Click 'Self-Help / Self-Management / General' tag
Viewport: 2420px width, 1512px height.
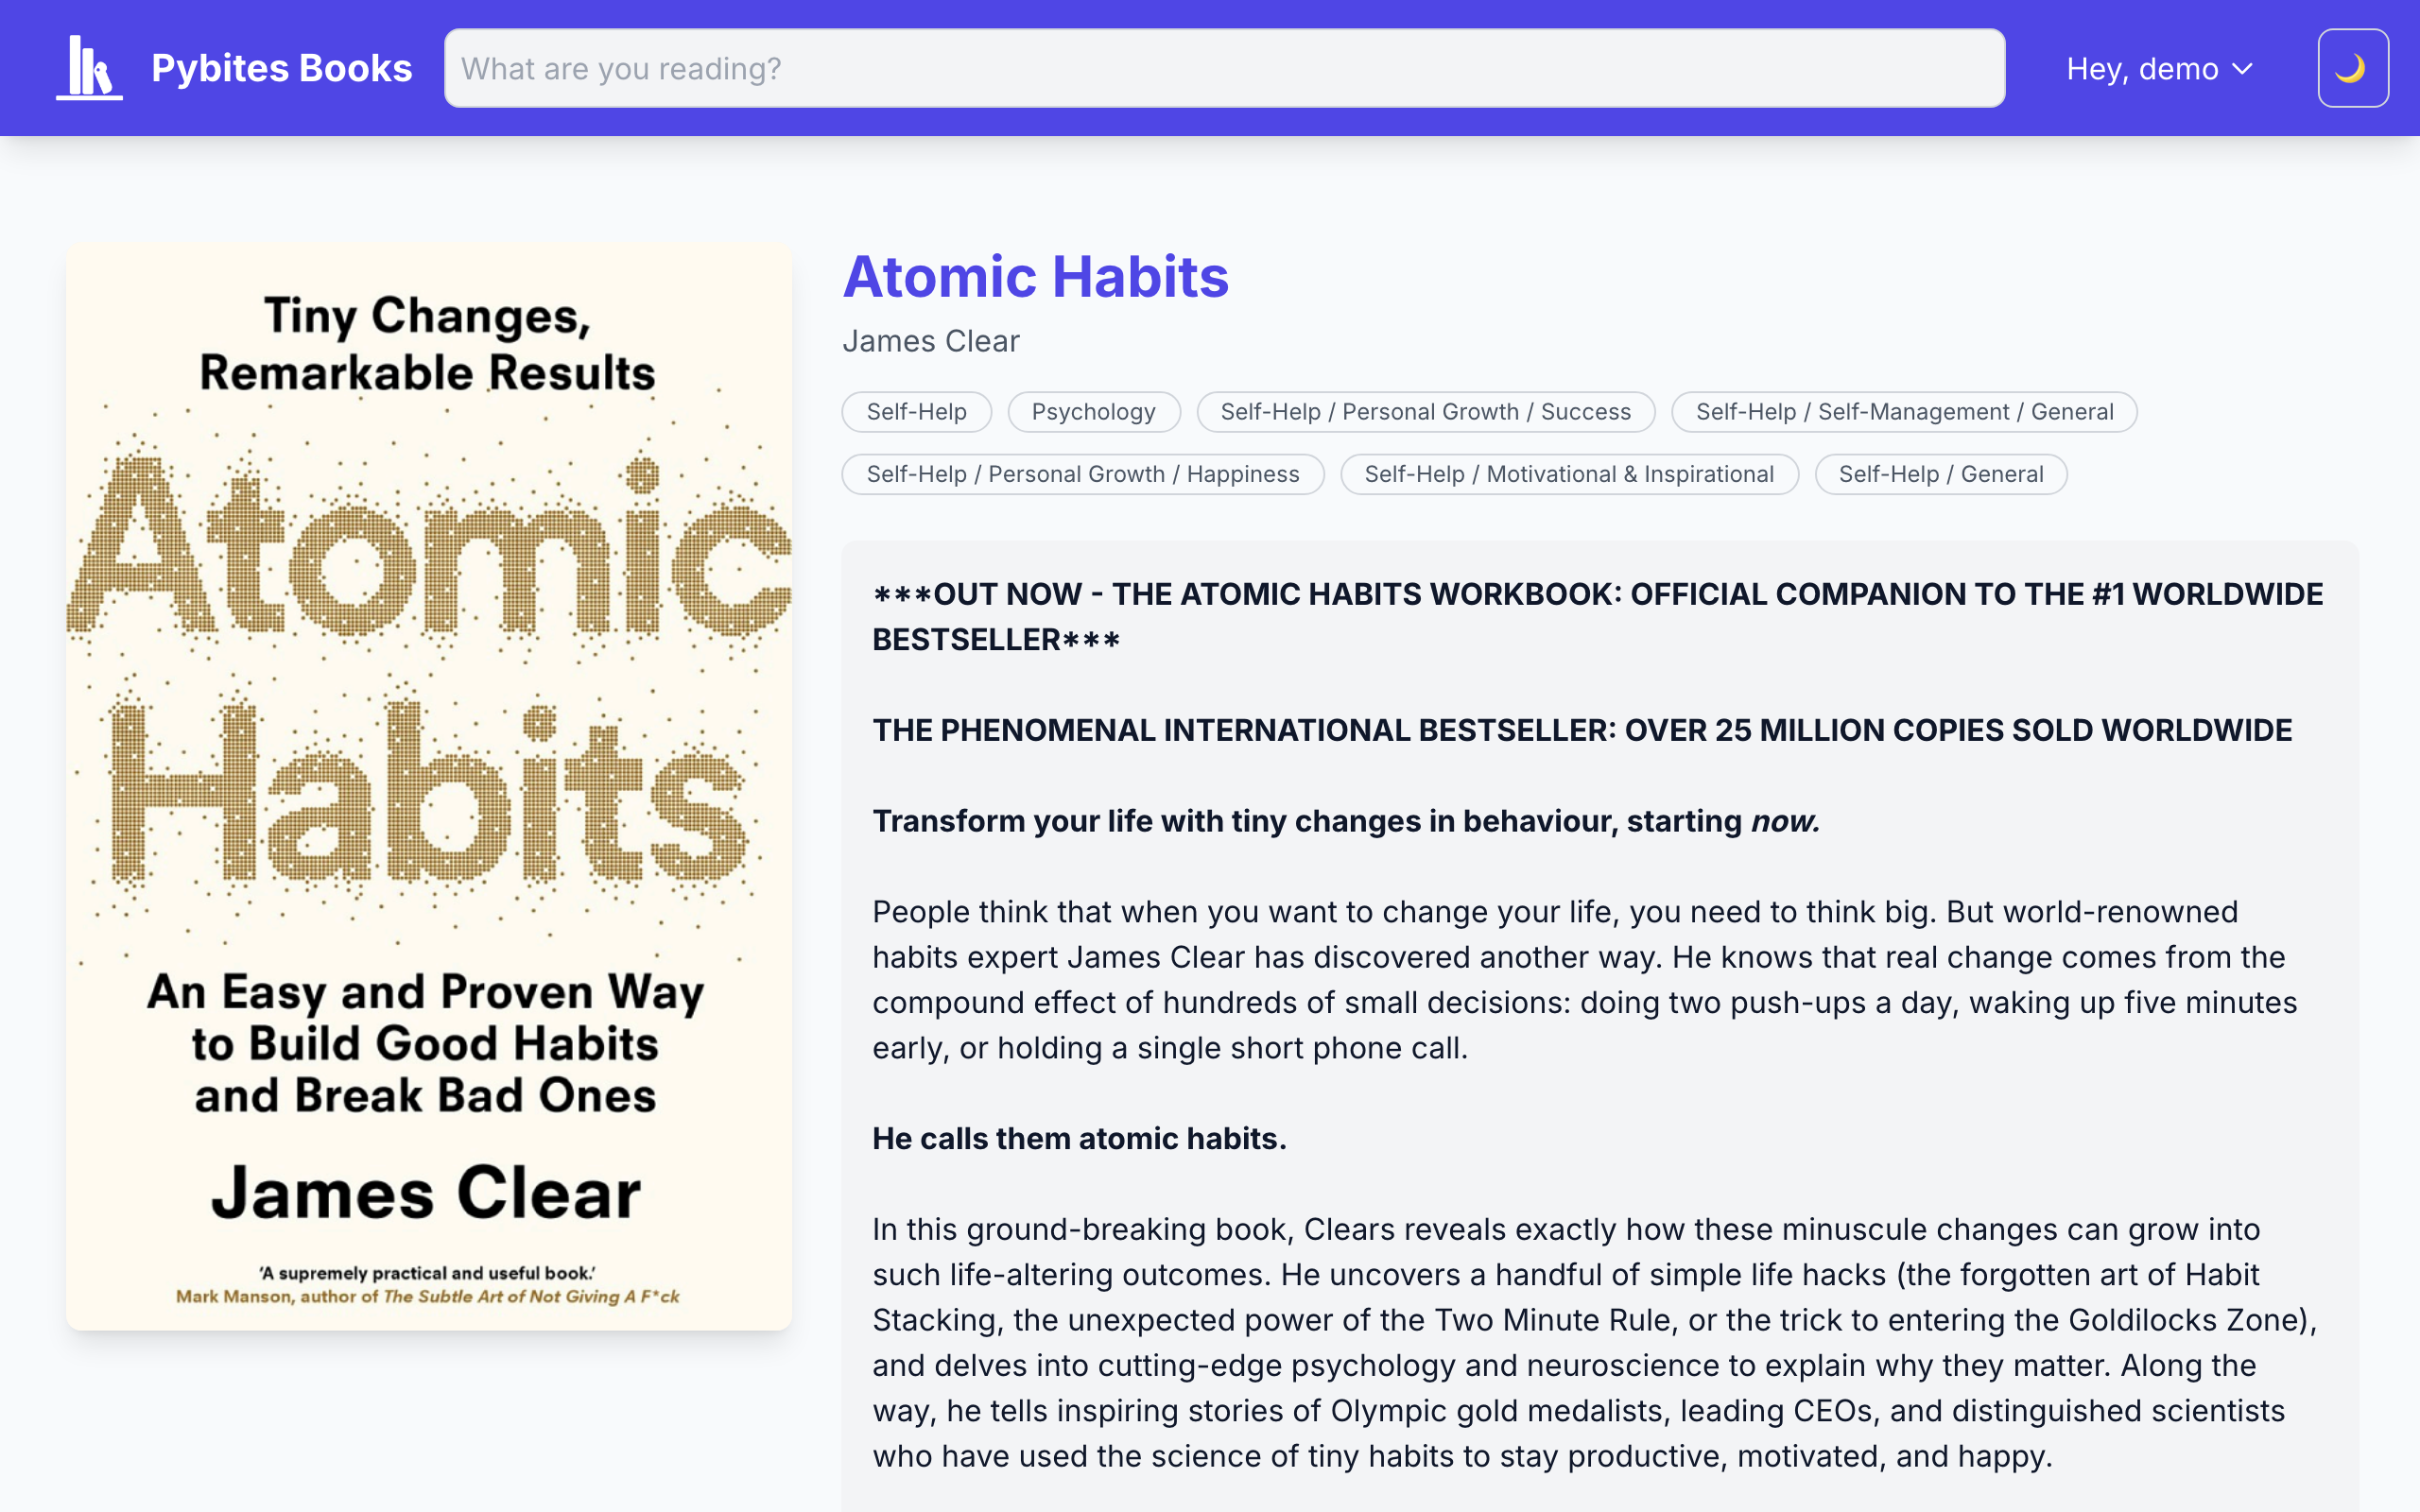pos(1904,412)
